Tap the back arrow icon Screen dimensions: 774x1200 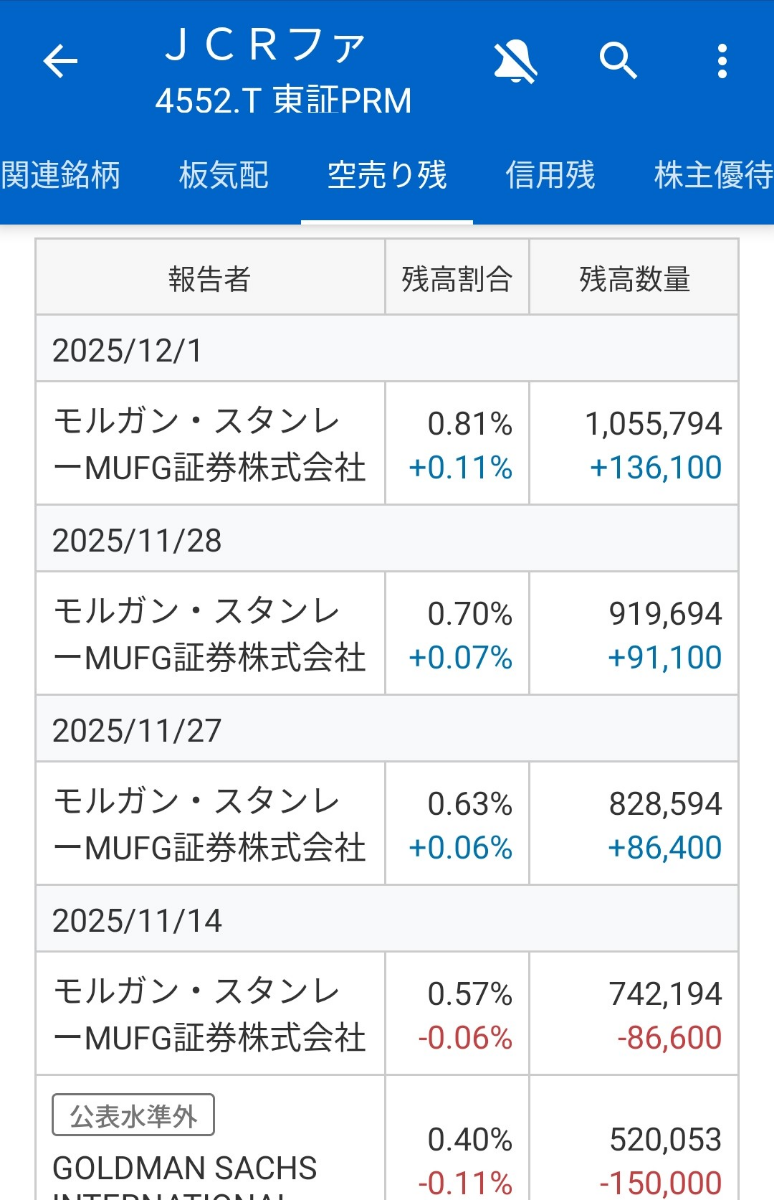pyautogui.click(x=60, y=62)
